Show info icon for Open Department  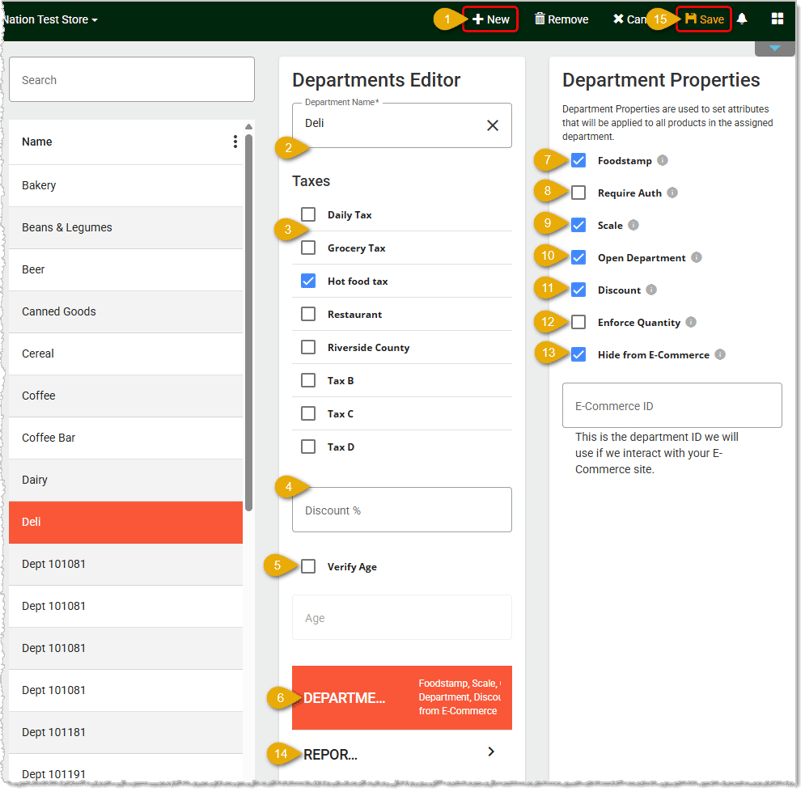coord(696,257)
